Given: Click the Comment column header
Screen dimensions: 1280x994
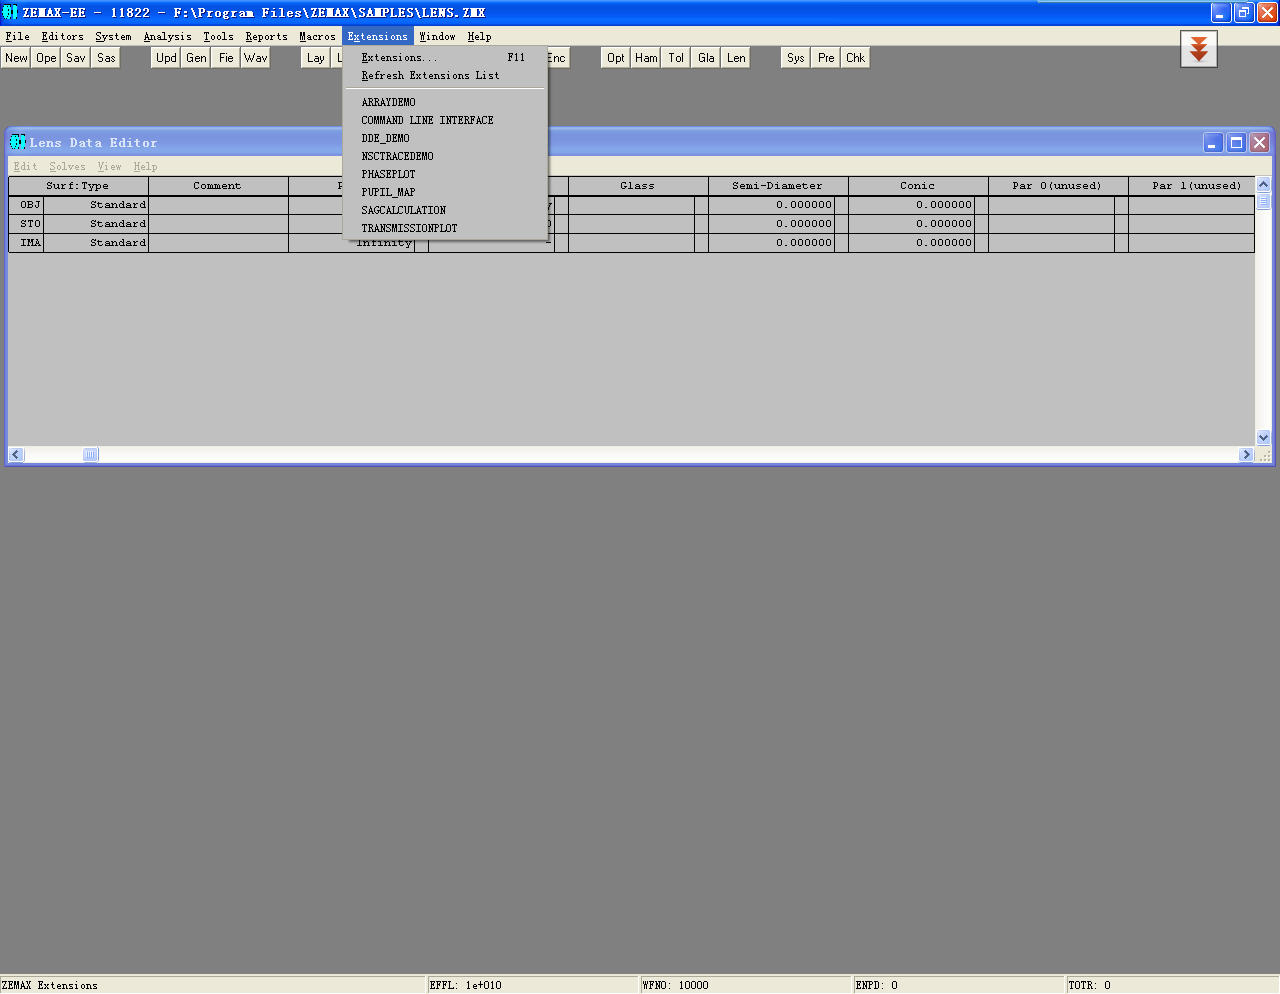Looking at the screenshot, I should point(218,186).
